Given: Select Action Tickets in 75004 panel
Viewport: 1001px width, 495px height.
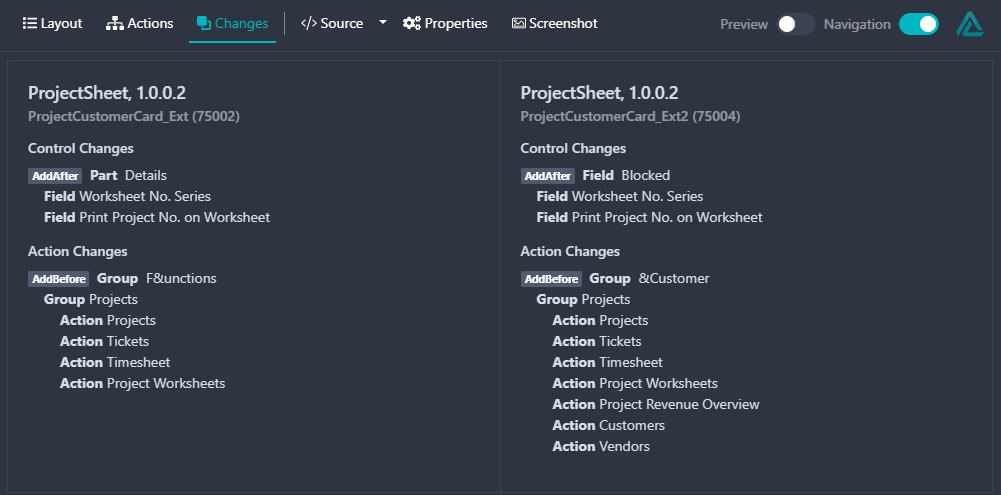Looking at the screenshot, I should point(597,341).
